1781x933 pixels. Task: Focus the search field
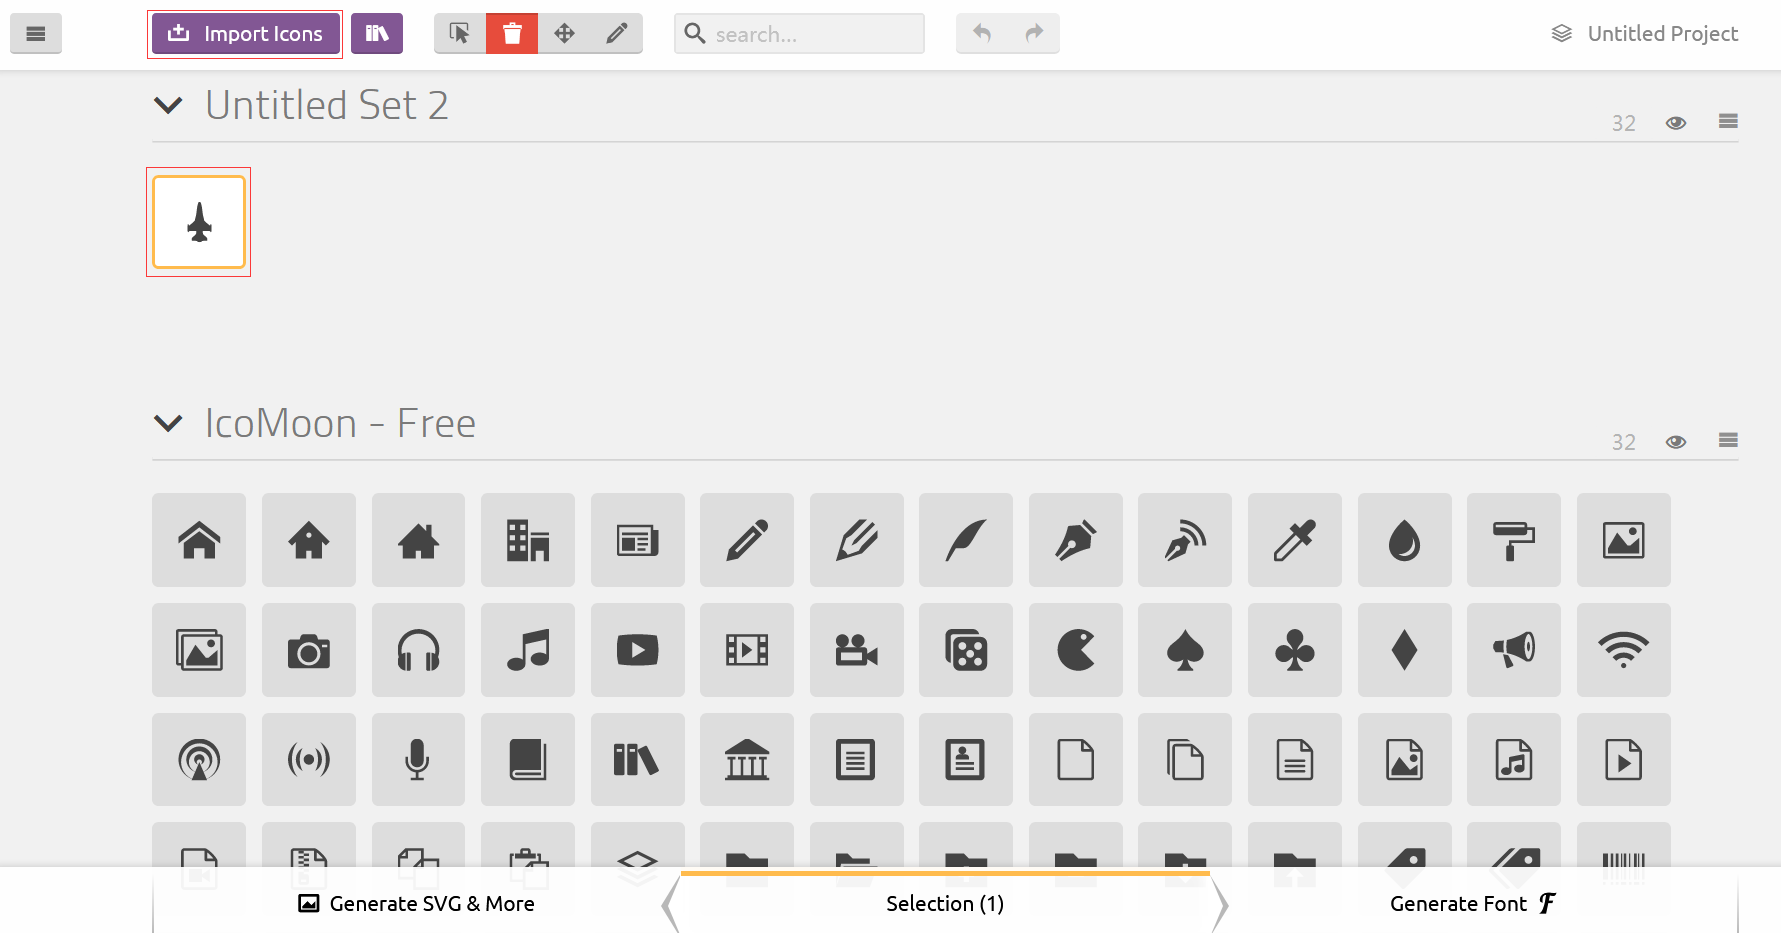799,34
